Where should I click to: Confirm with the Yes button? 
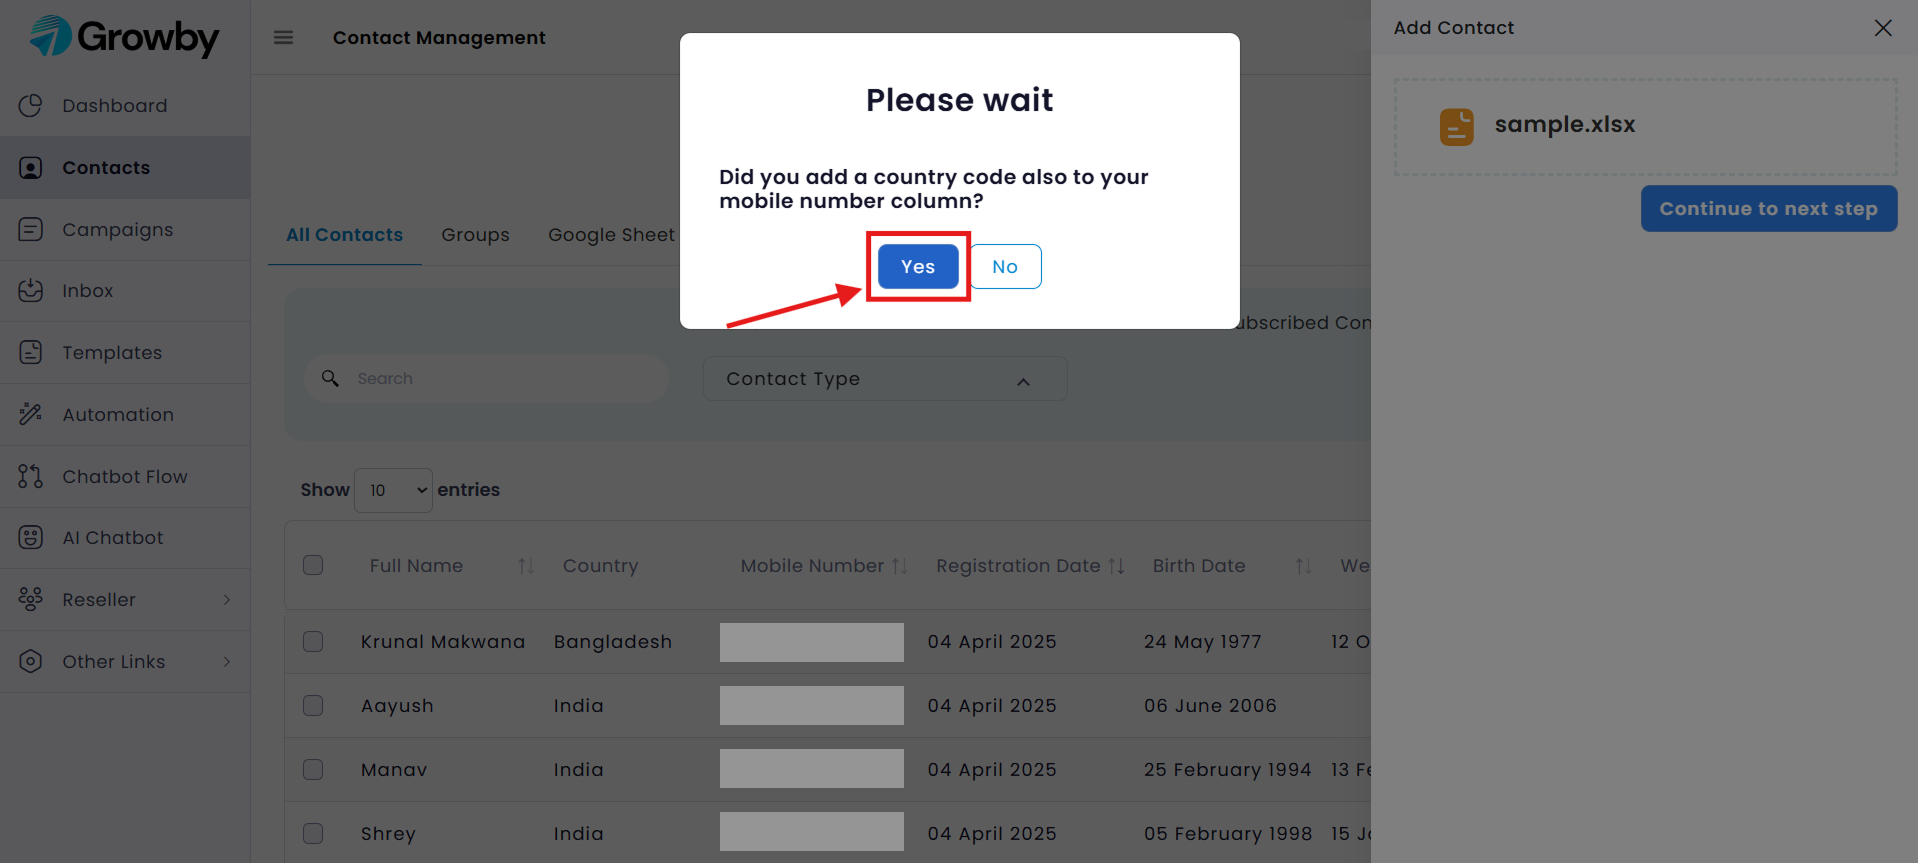[x=918, y=267]
